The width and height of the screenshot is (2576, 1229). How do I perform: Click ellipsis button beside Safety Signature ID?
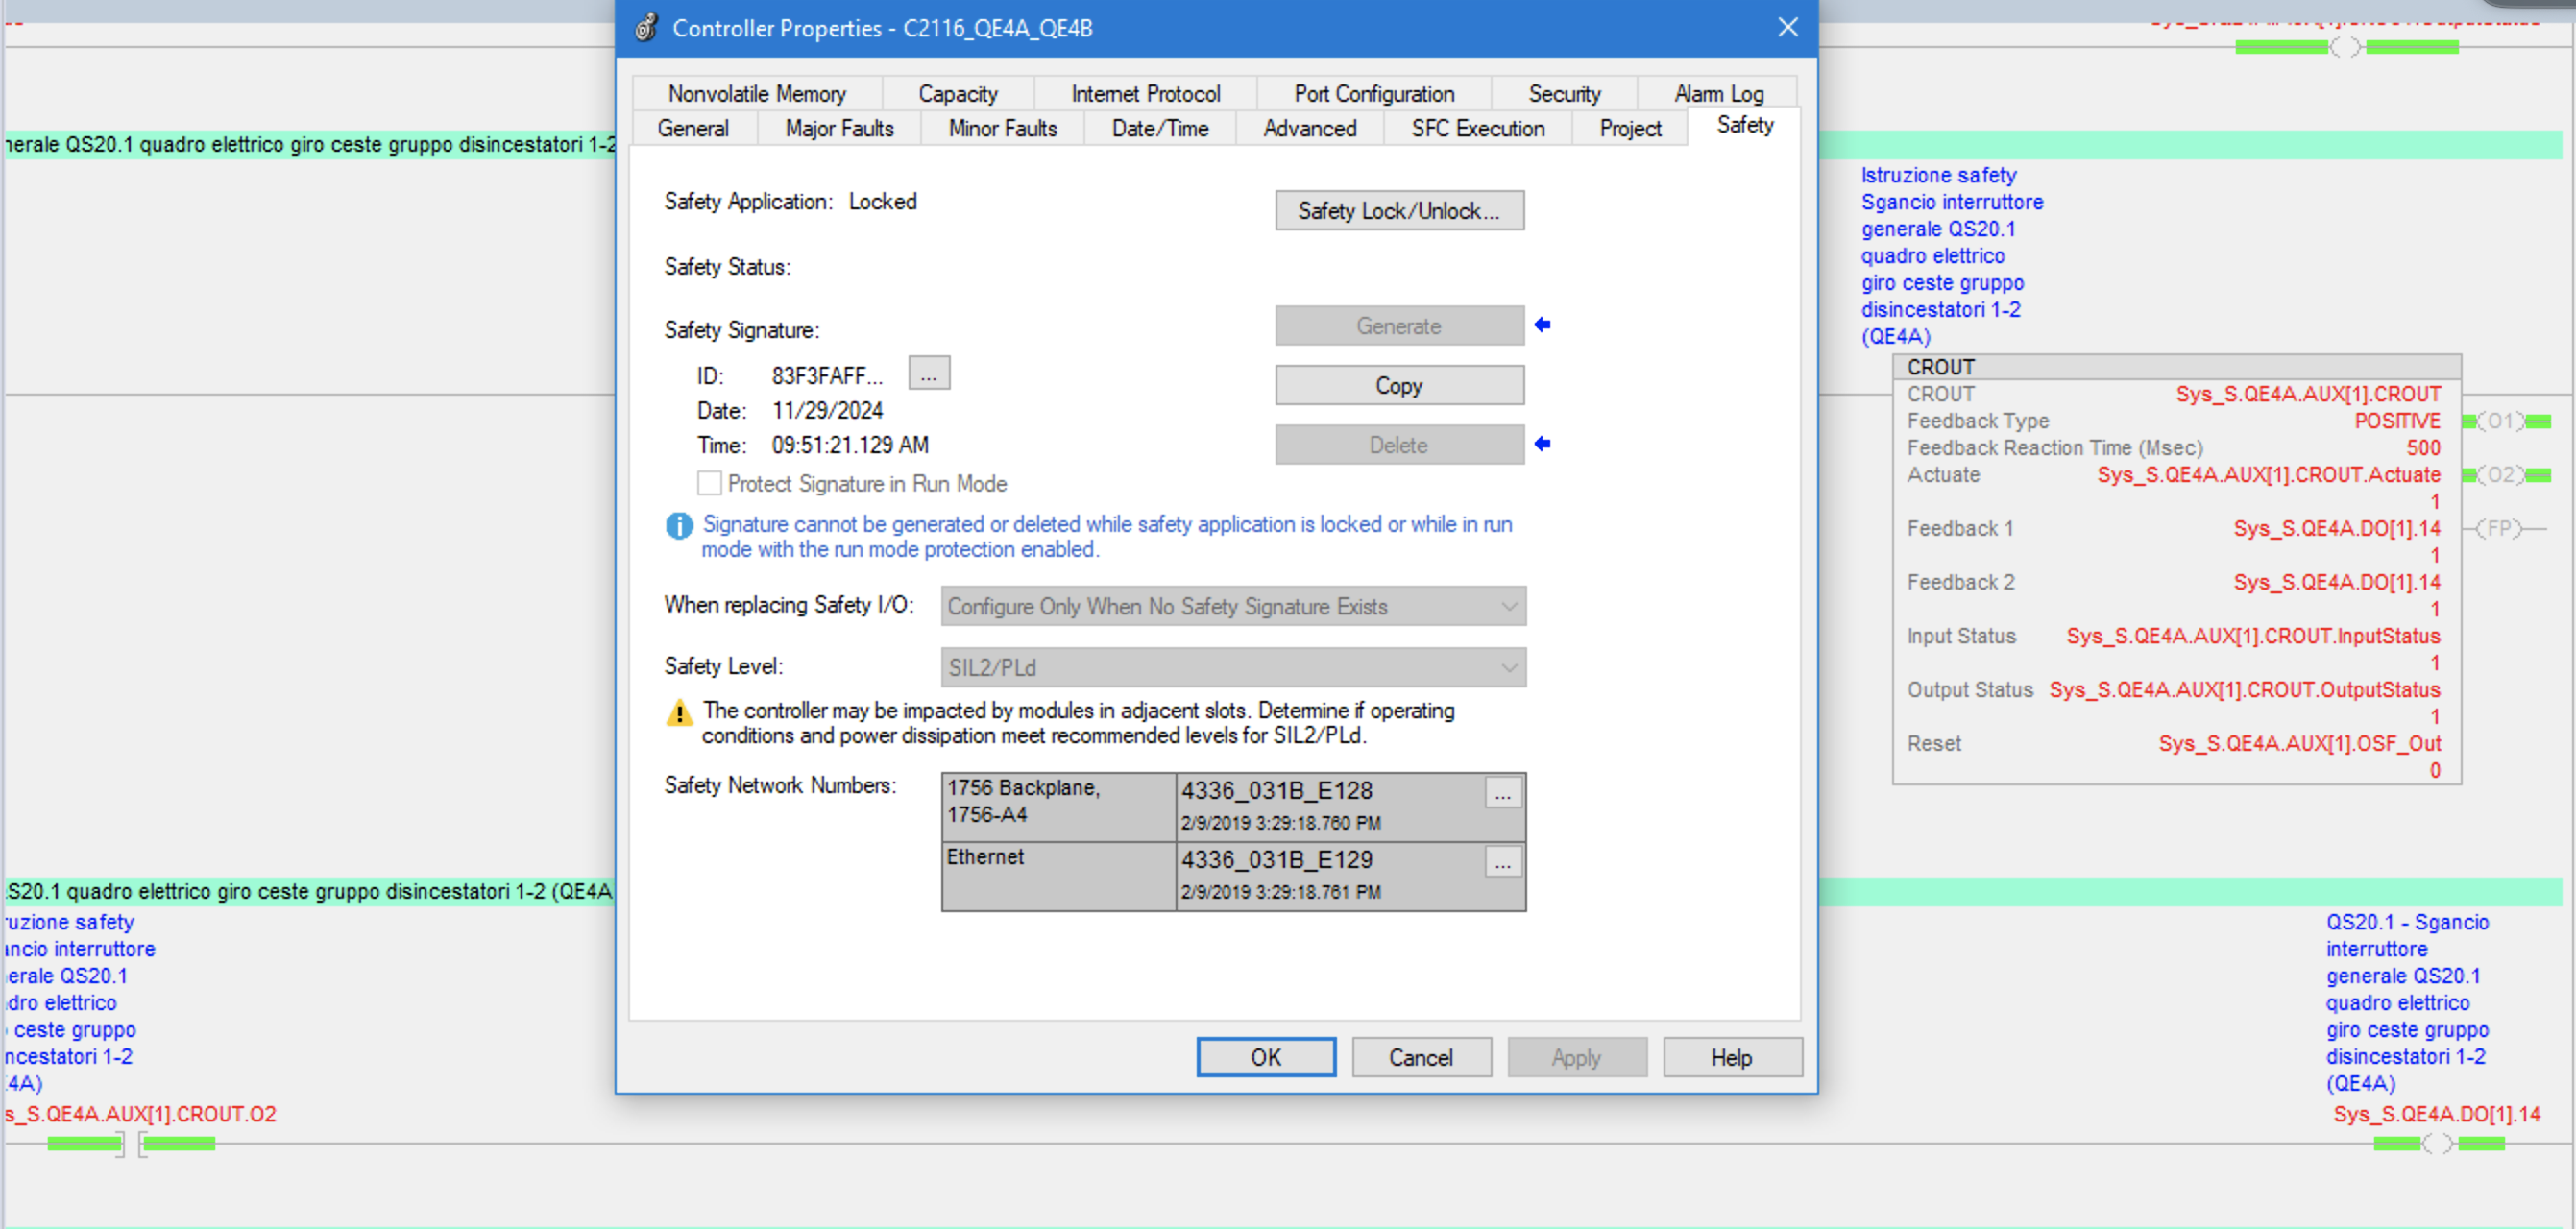[928, 374]
